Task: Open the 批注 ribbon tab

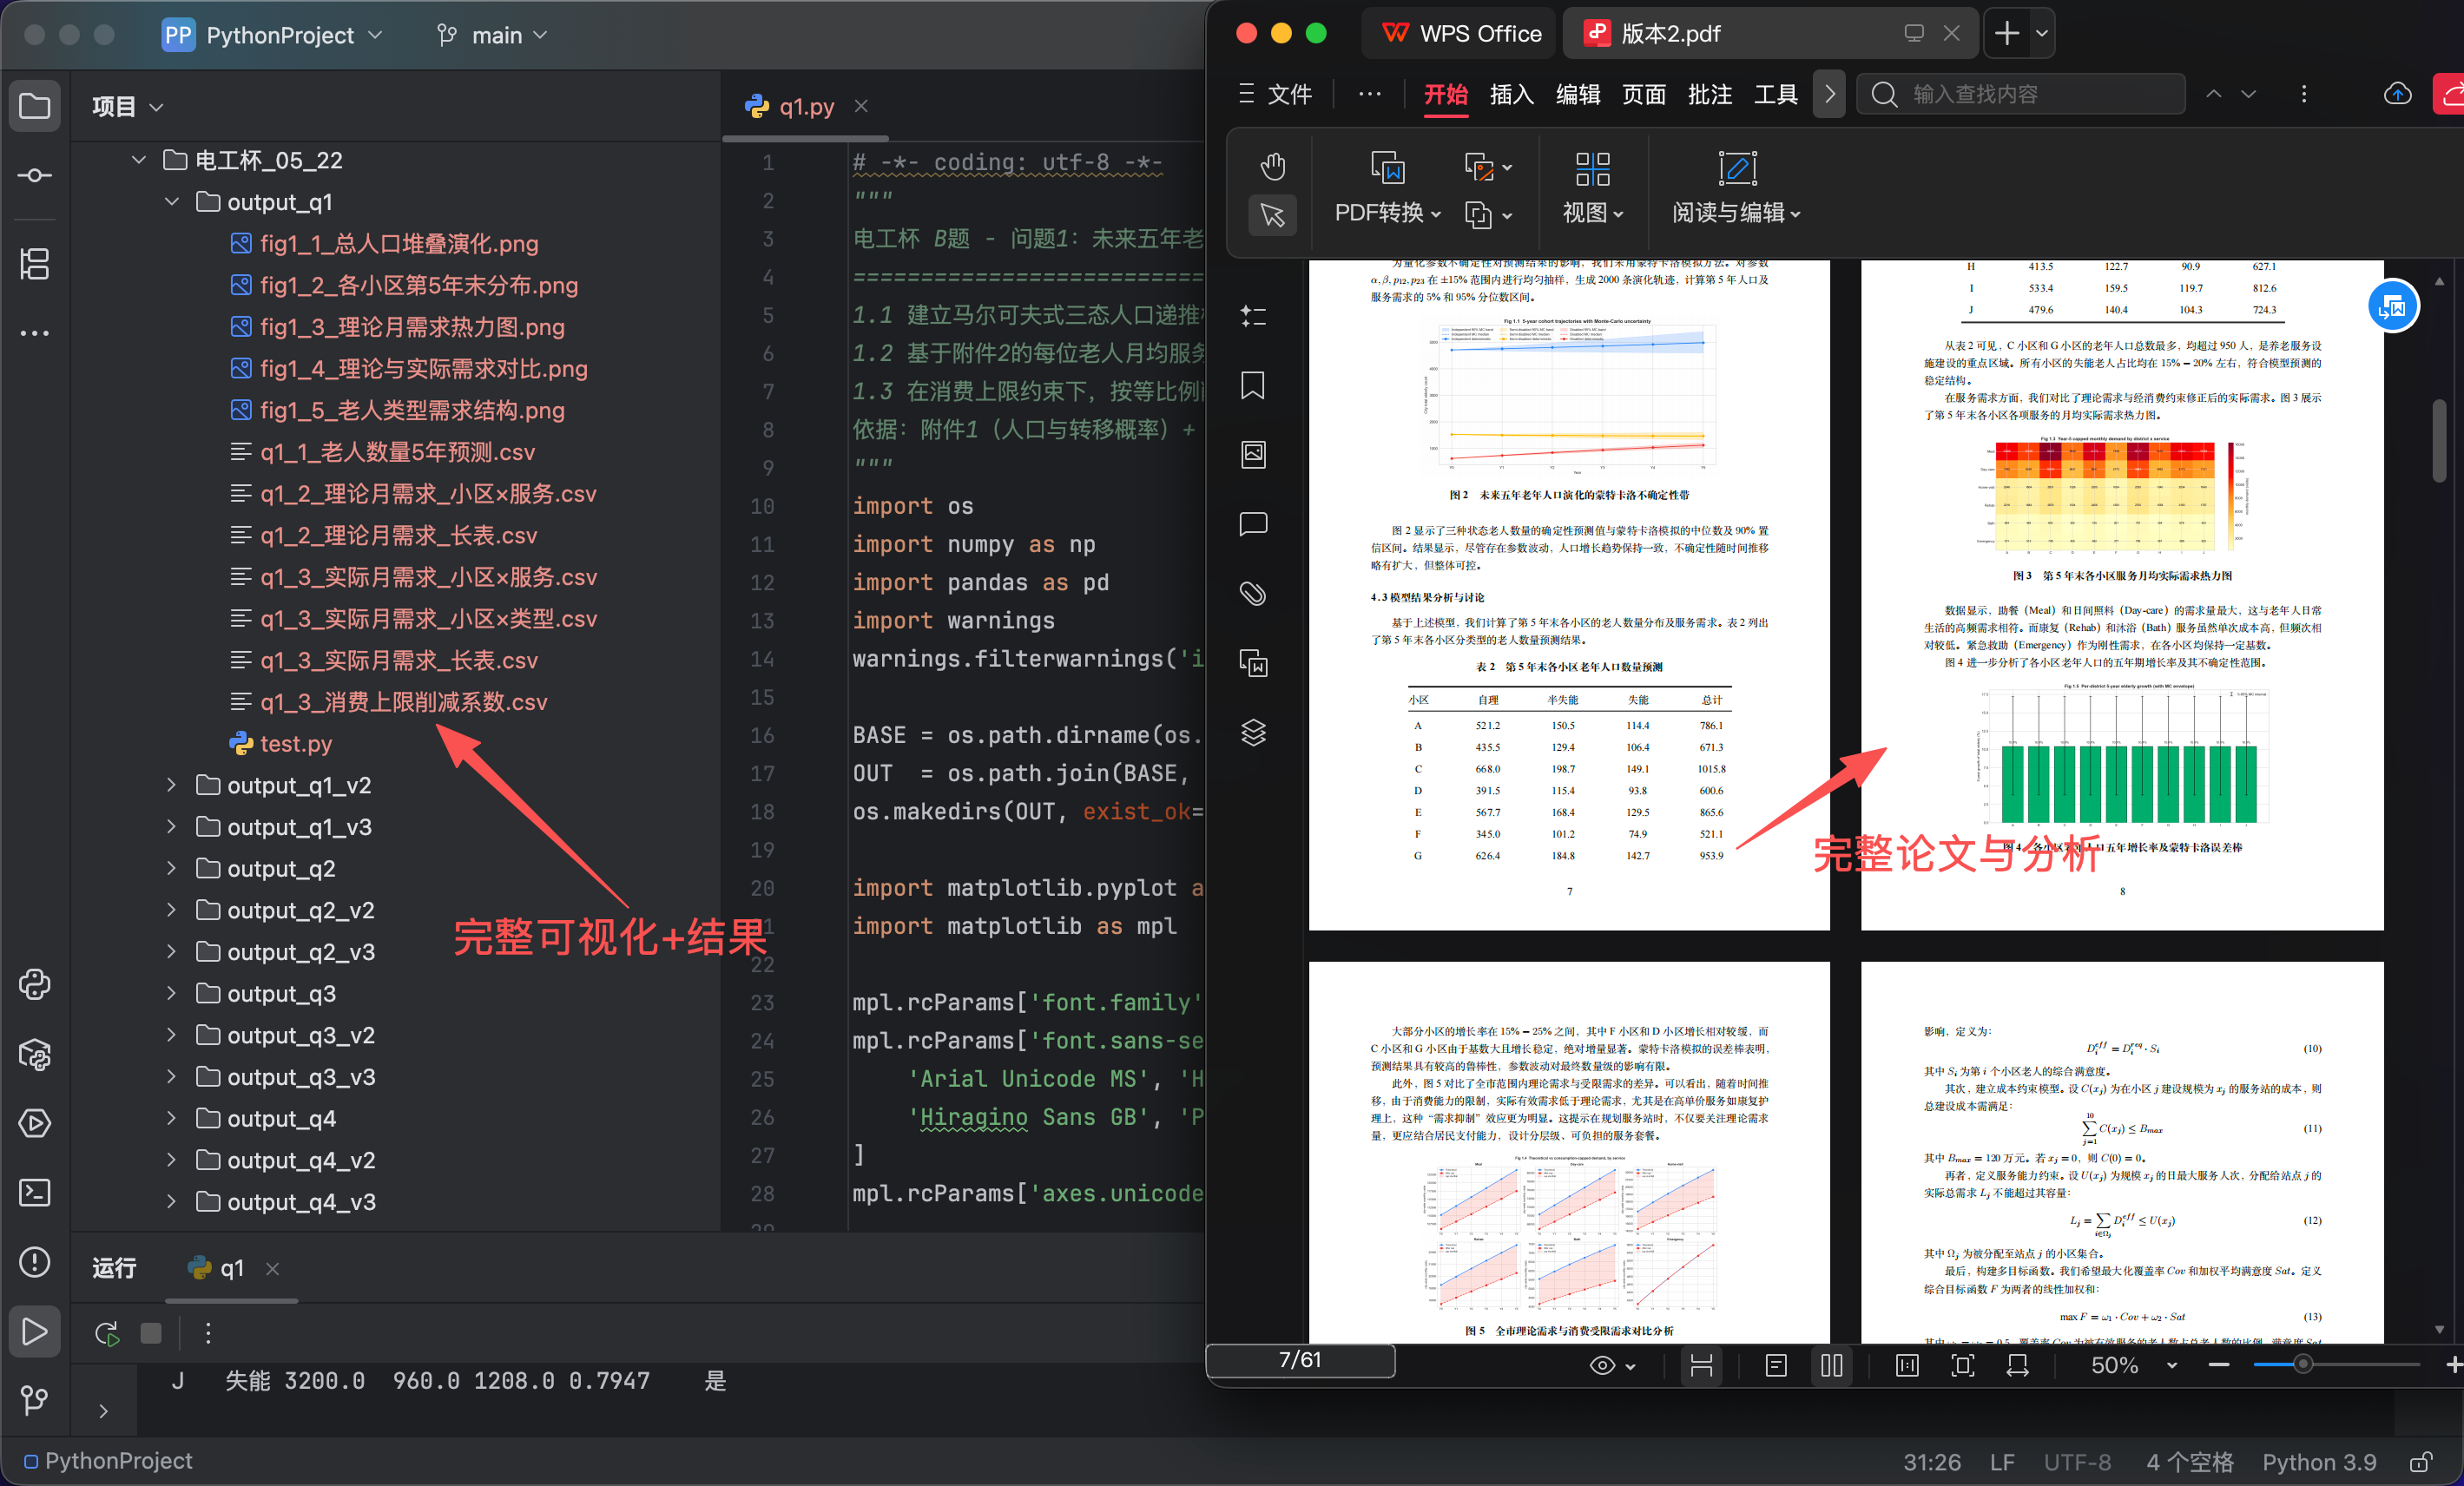Action: pyautogui.click(x=1708, y=94)
